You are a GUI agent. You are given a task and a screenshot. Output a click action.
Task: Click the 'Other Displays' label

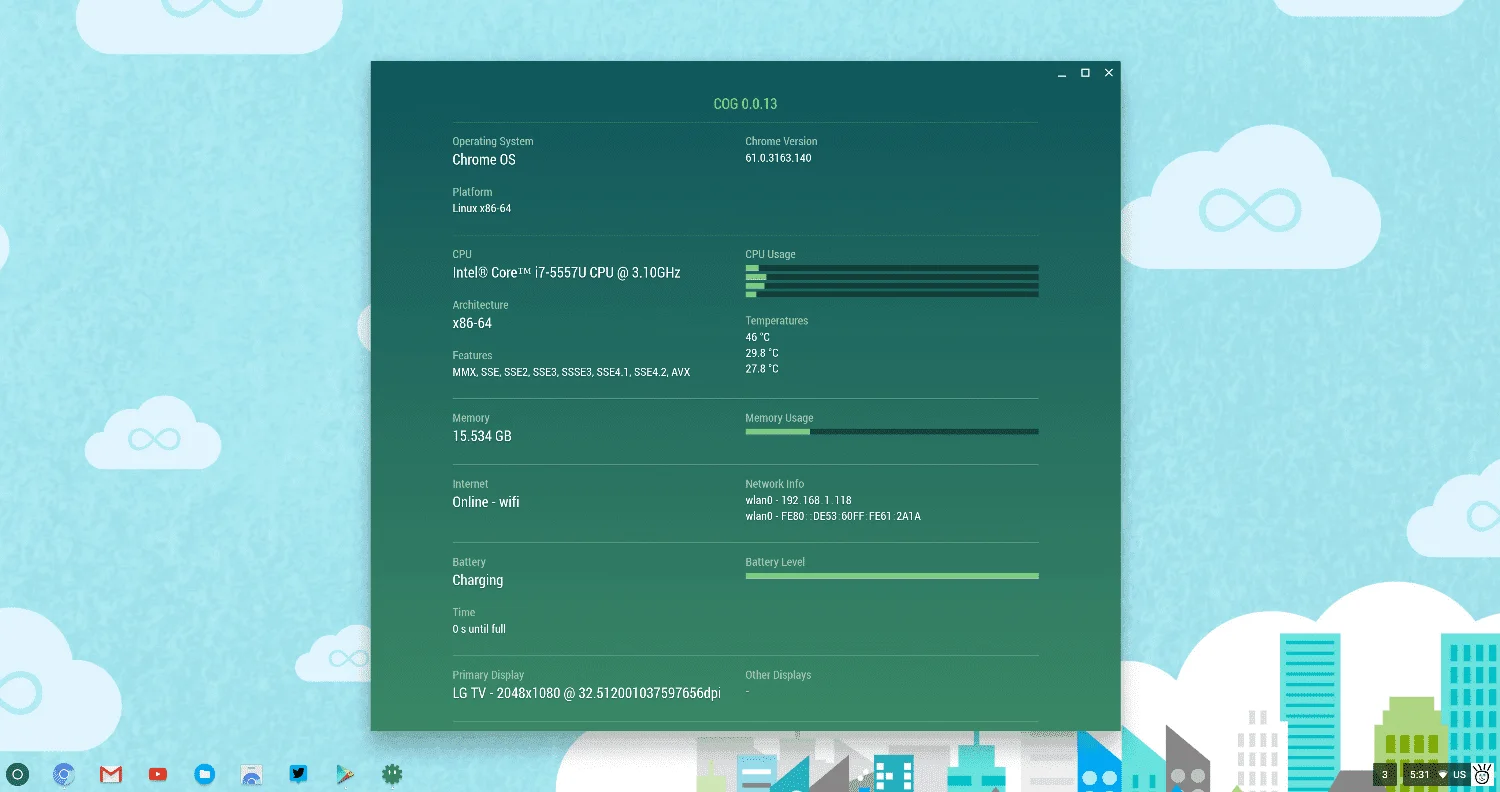(778, 676)
